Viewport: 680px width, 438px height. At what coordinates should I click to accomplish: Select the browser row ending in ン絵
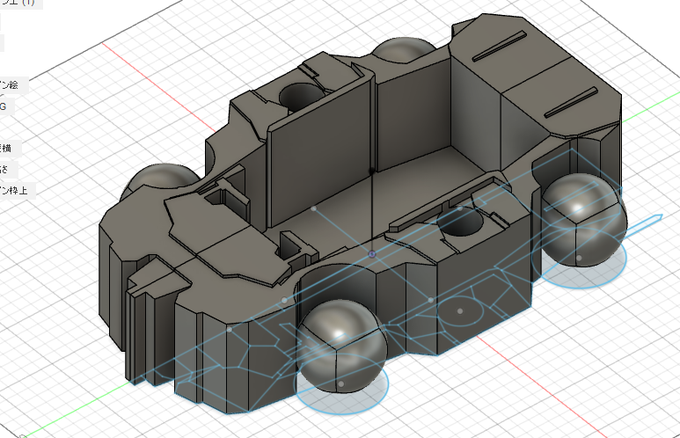[x=13, y=85]
